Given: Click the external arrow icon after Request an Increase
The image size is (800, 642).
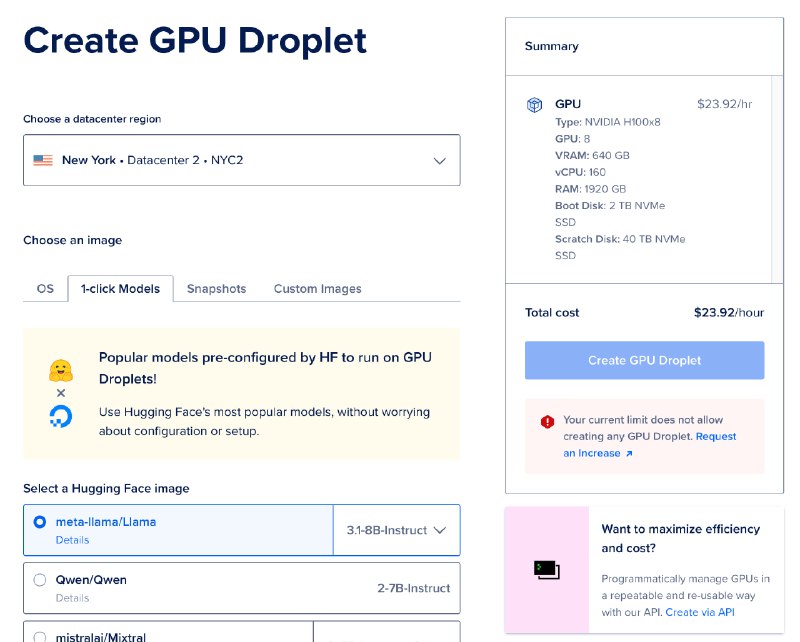Looking at the screenshot, I should click(629, 454).
